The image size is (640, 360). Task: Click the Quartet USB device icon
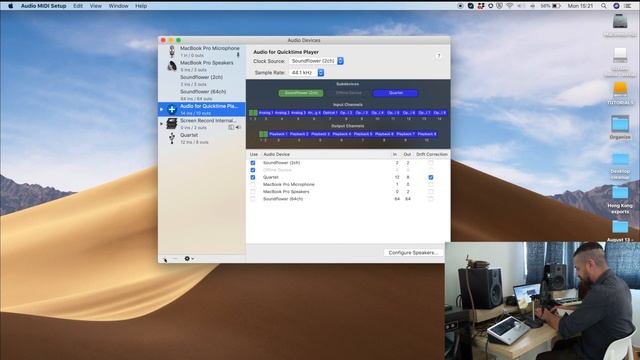coord(172,138)
